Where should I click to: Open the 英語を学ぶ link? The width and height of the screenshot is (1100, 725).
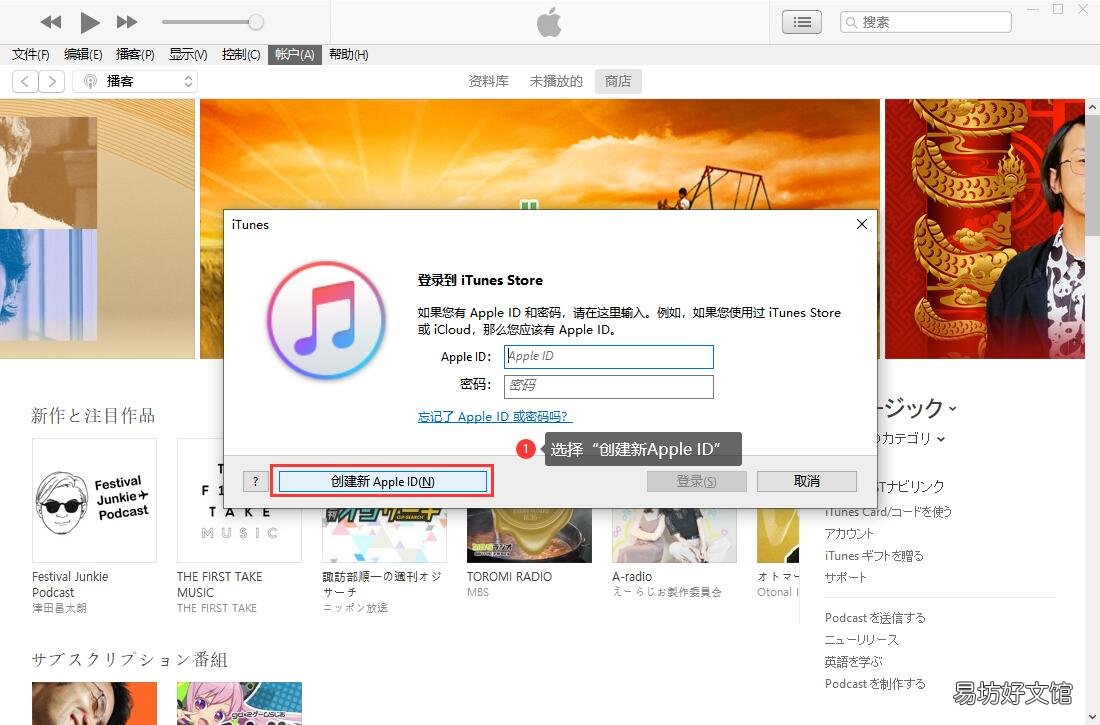pos(853,661)
